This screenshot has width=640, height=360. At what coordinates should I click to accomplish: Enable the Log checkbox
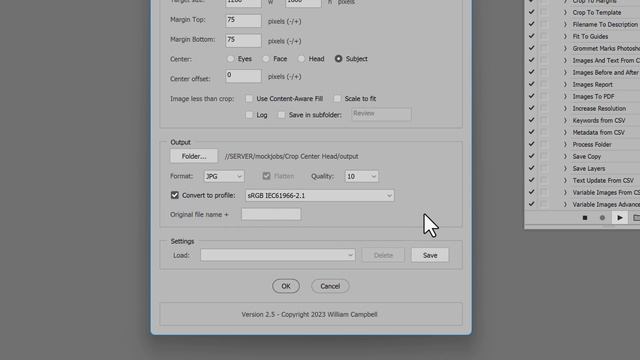(x=249, y=115)
